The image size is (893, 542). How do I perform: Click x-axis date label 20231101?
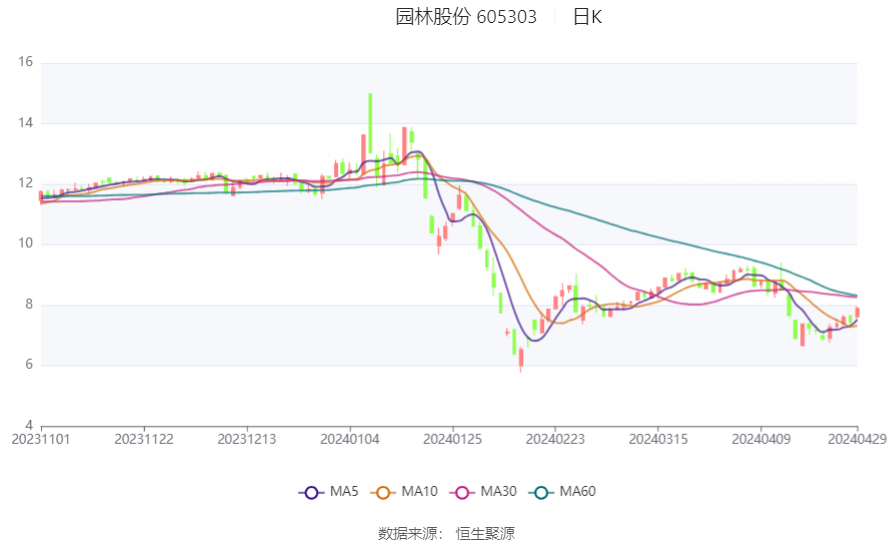(40, 440)
